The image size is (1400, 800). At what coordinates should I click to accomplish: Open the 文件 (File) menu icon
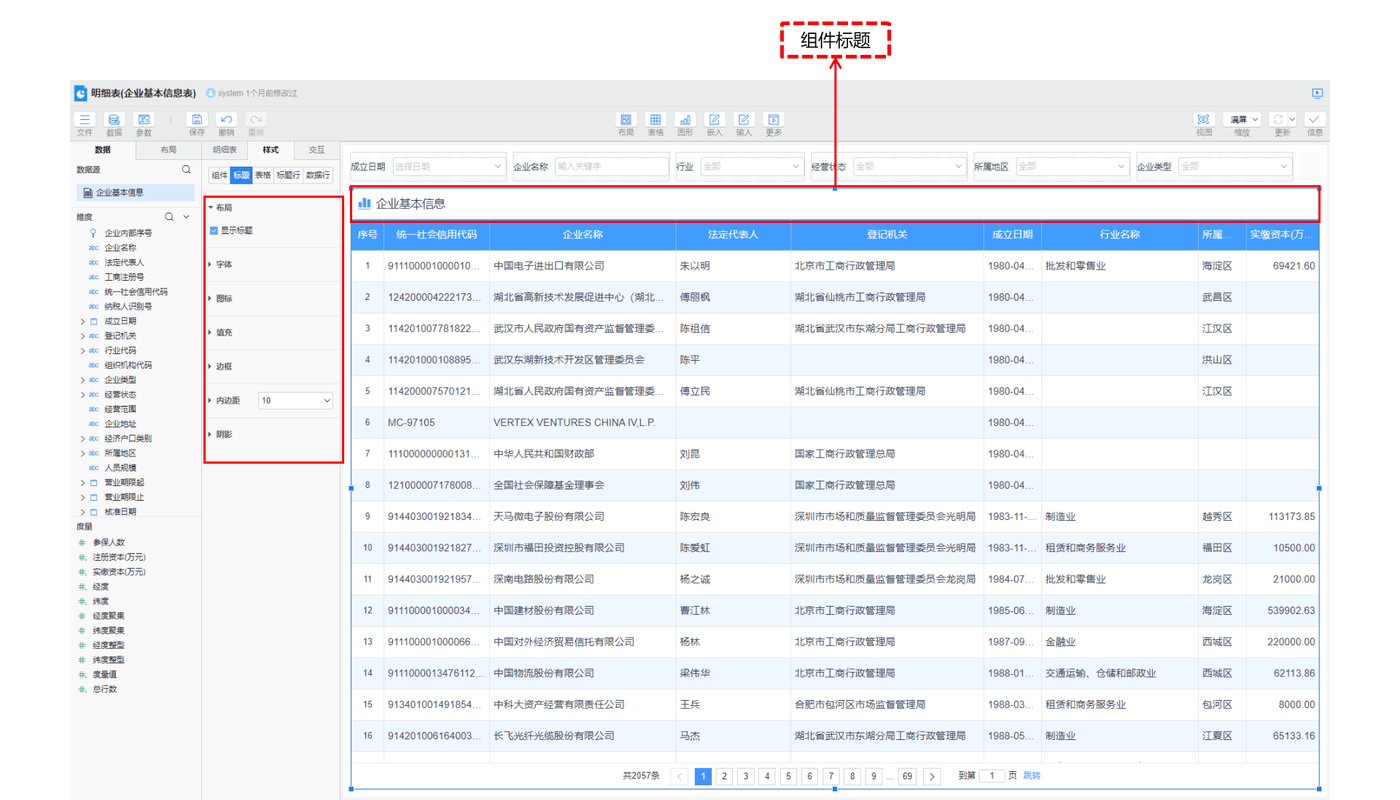85,121
